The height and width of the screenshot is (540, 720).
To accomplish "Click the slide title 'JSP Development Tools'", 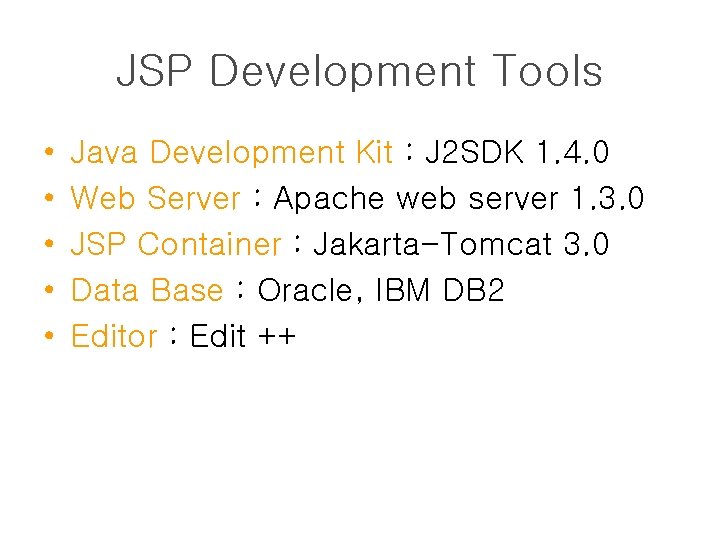I will (x=360, y=71).
